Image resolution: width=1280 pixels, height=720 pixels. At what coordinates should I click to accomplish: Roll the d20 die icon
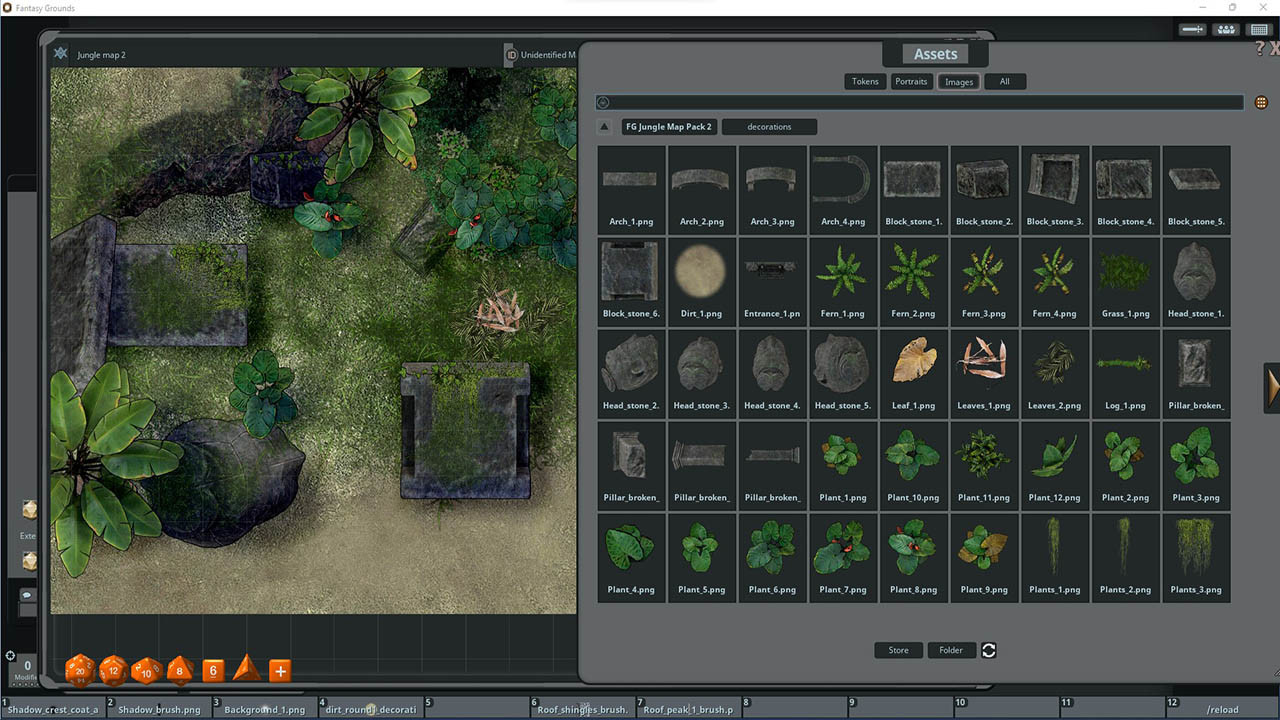(x=80, y=670)
